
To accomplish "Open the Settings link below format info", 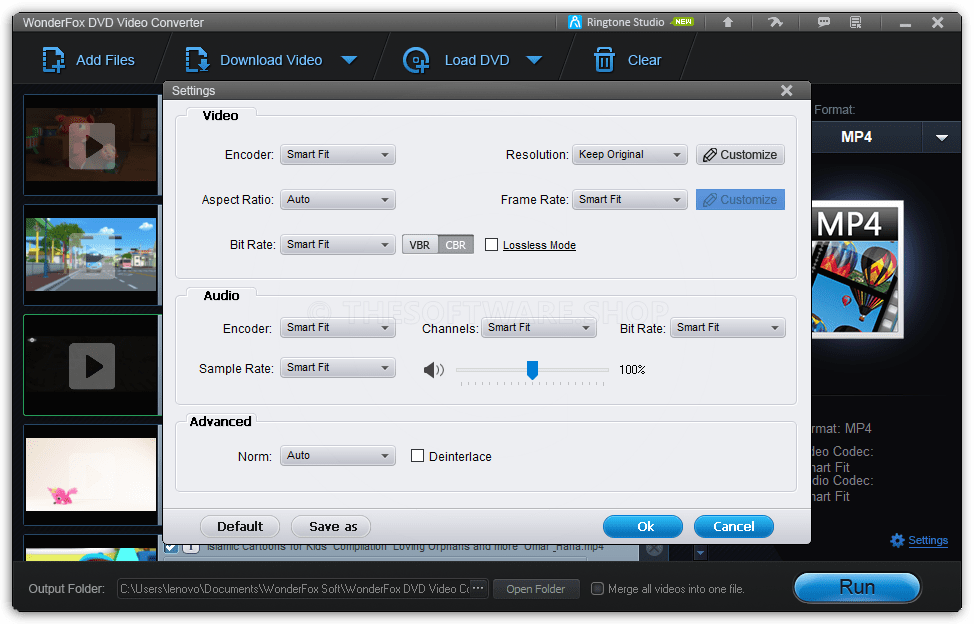I will pos(928,540).
